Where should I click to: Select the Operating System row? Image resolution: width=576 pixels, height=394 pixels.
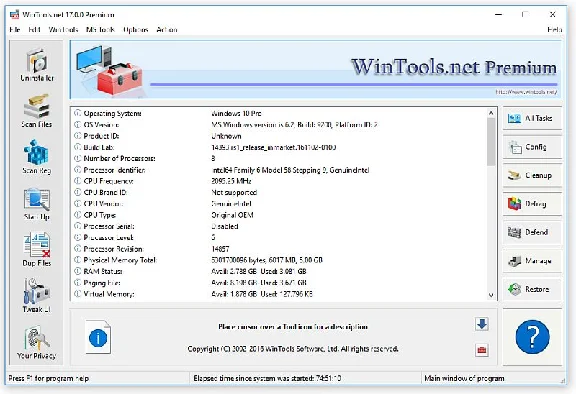point(280,113)
